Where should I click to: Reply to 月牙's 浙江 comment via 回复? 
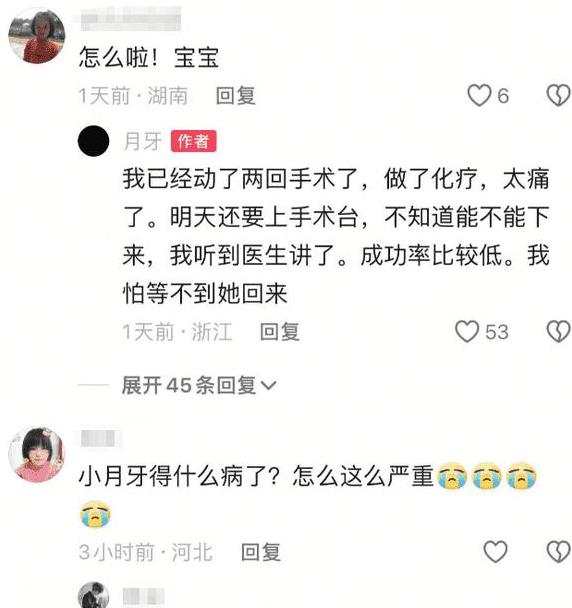280,332
